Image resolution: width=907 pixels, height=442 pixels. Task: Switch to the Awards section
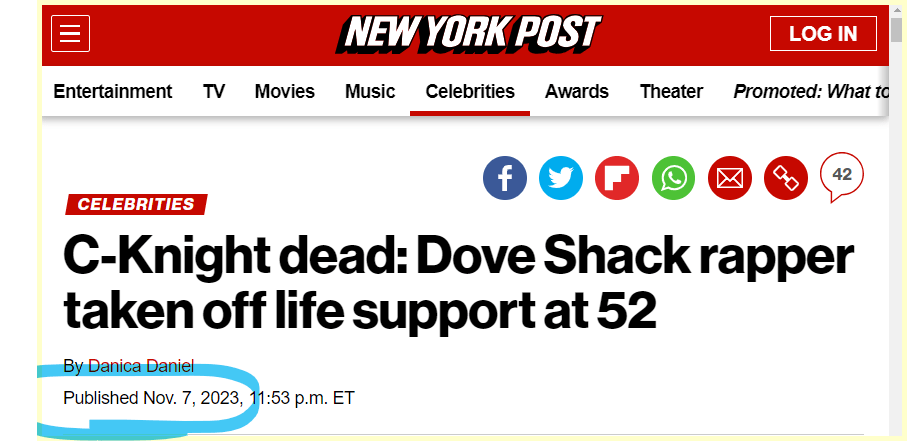pyautogui.click(x=577, y=91)
